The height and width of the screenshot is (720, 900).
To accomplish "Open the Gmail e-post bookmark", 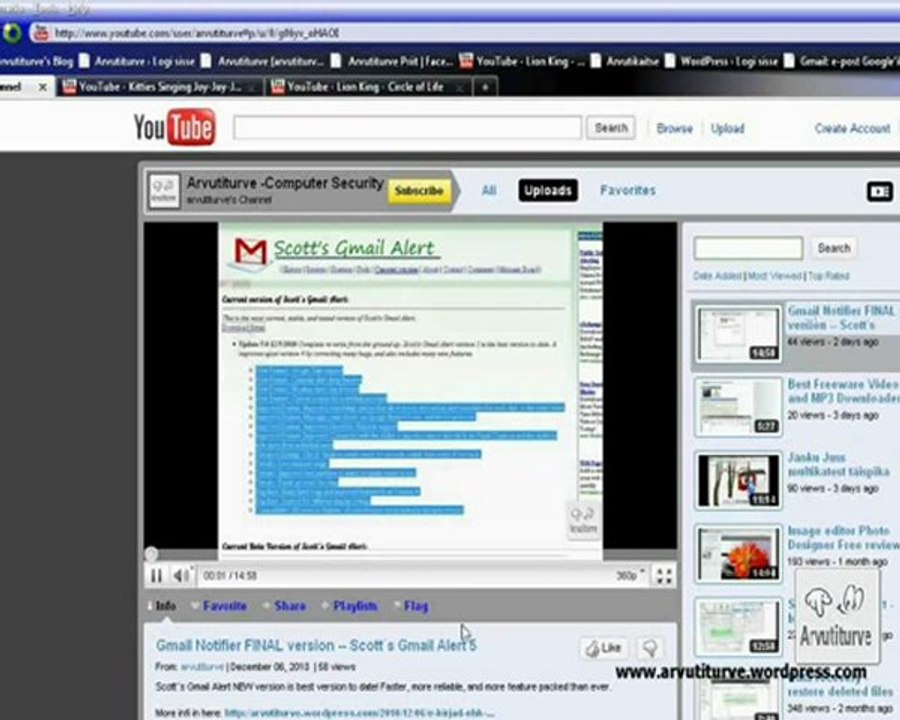I will pyautogui.click(x=841, y=61).
